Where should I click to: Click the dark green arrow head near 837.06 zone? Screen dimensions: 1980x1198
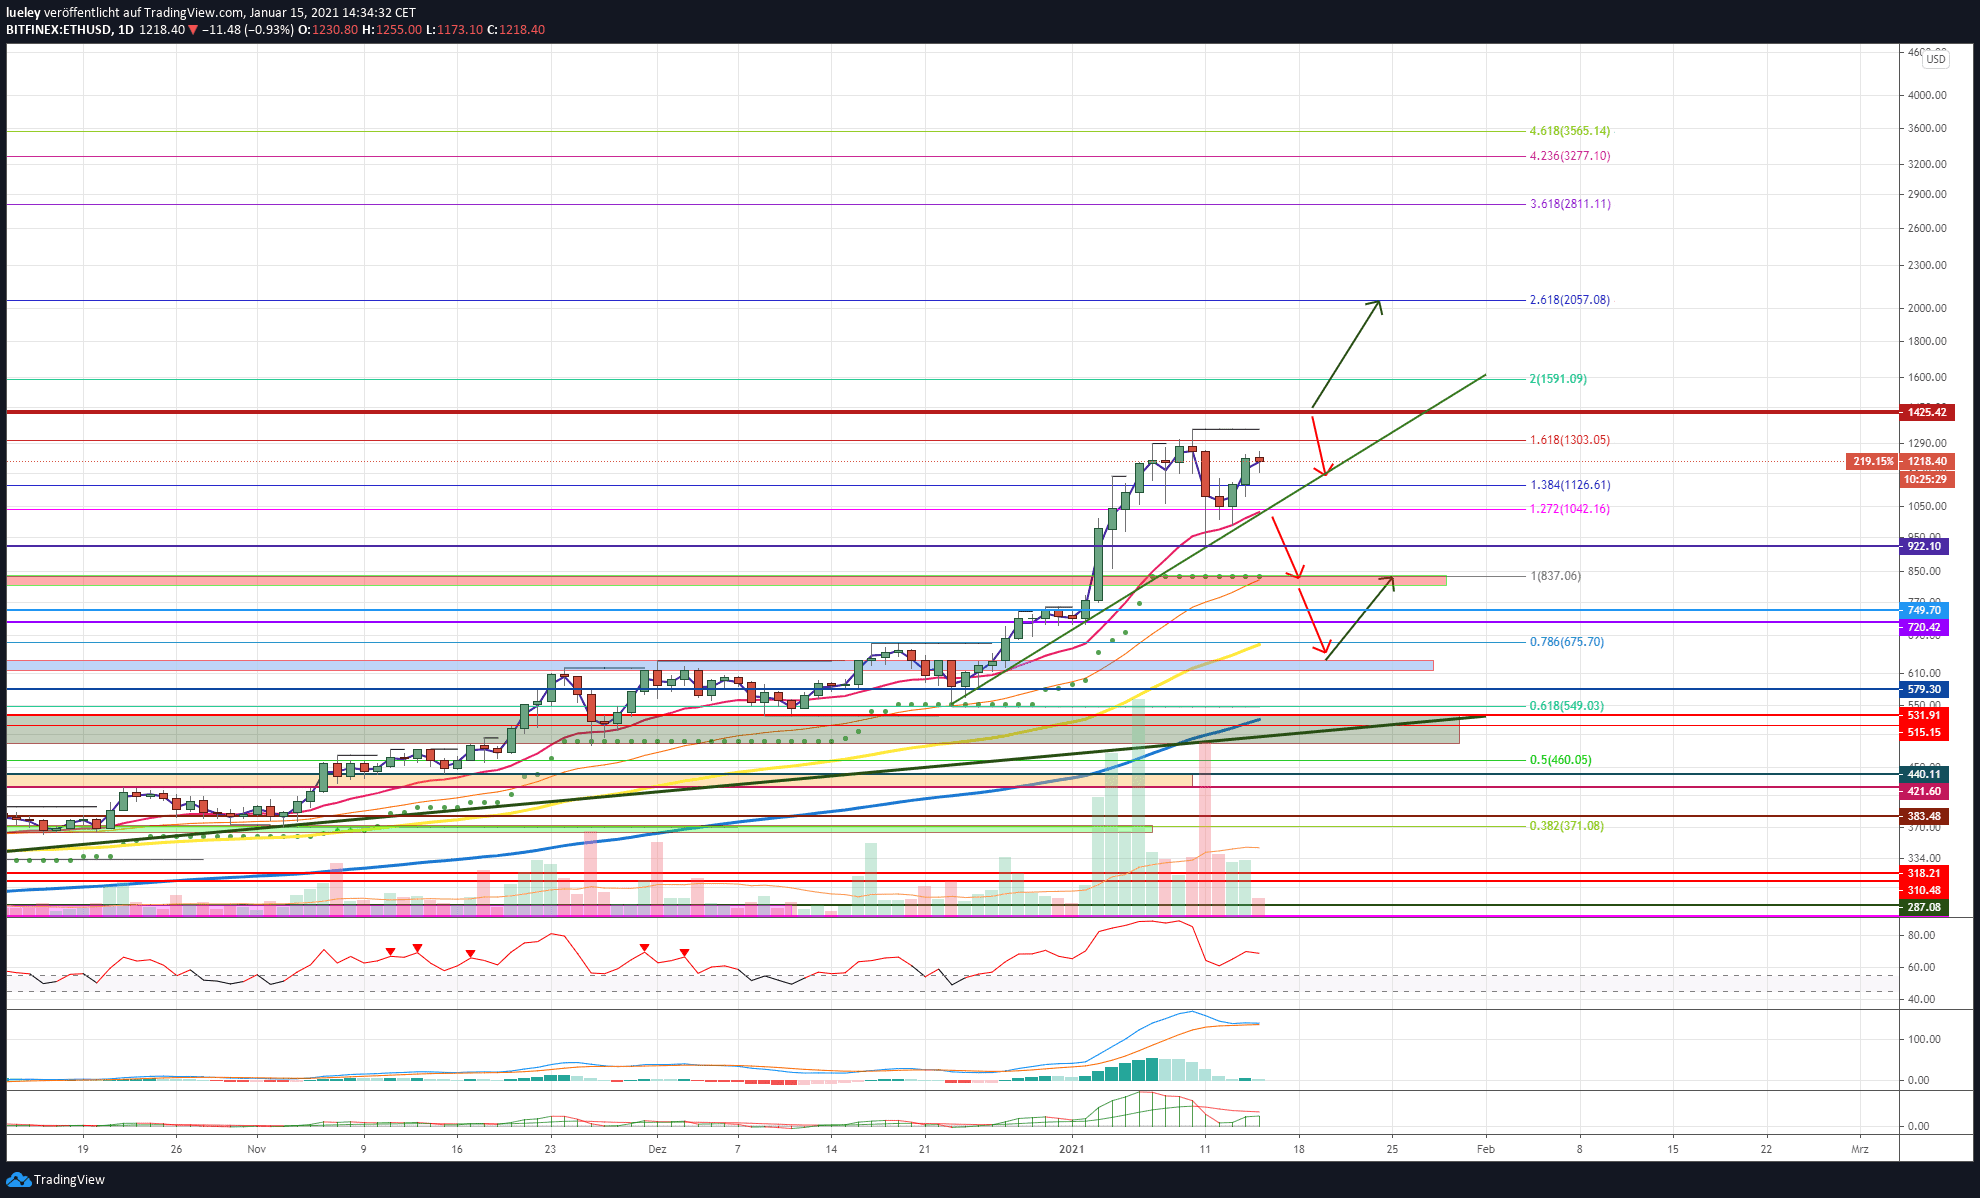(x=1388, y=582)
